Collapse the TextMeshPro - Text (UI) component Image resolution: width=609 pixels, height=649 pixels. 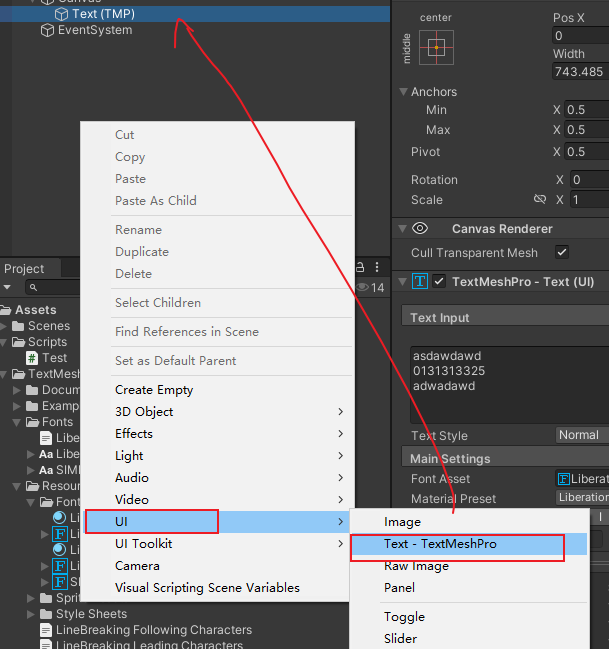402,281
